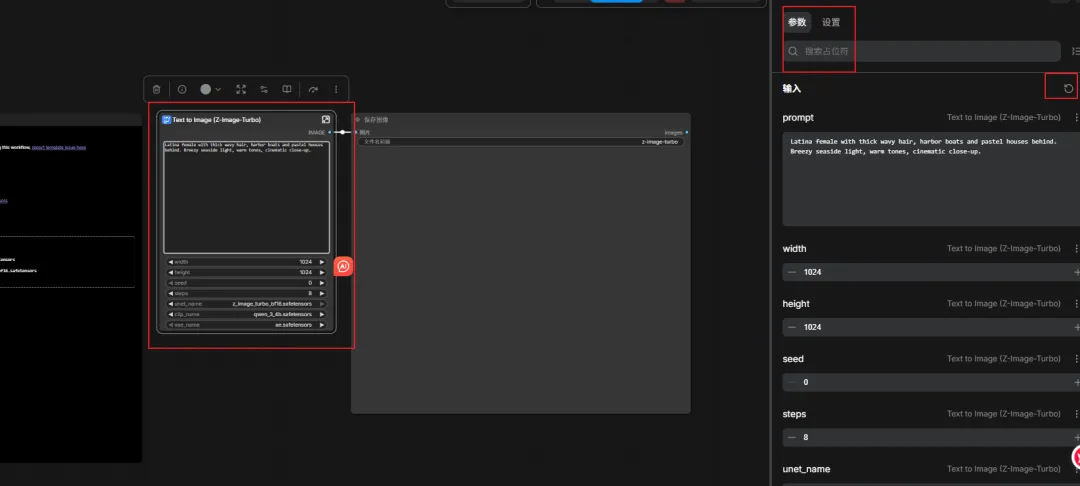Image resolution: width=1080 pixels, height=486 pixels.
Task: Edit the prompt text area in the right panel
Action: tap(931, 180)
